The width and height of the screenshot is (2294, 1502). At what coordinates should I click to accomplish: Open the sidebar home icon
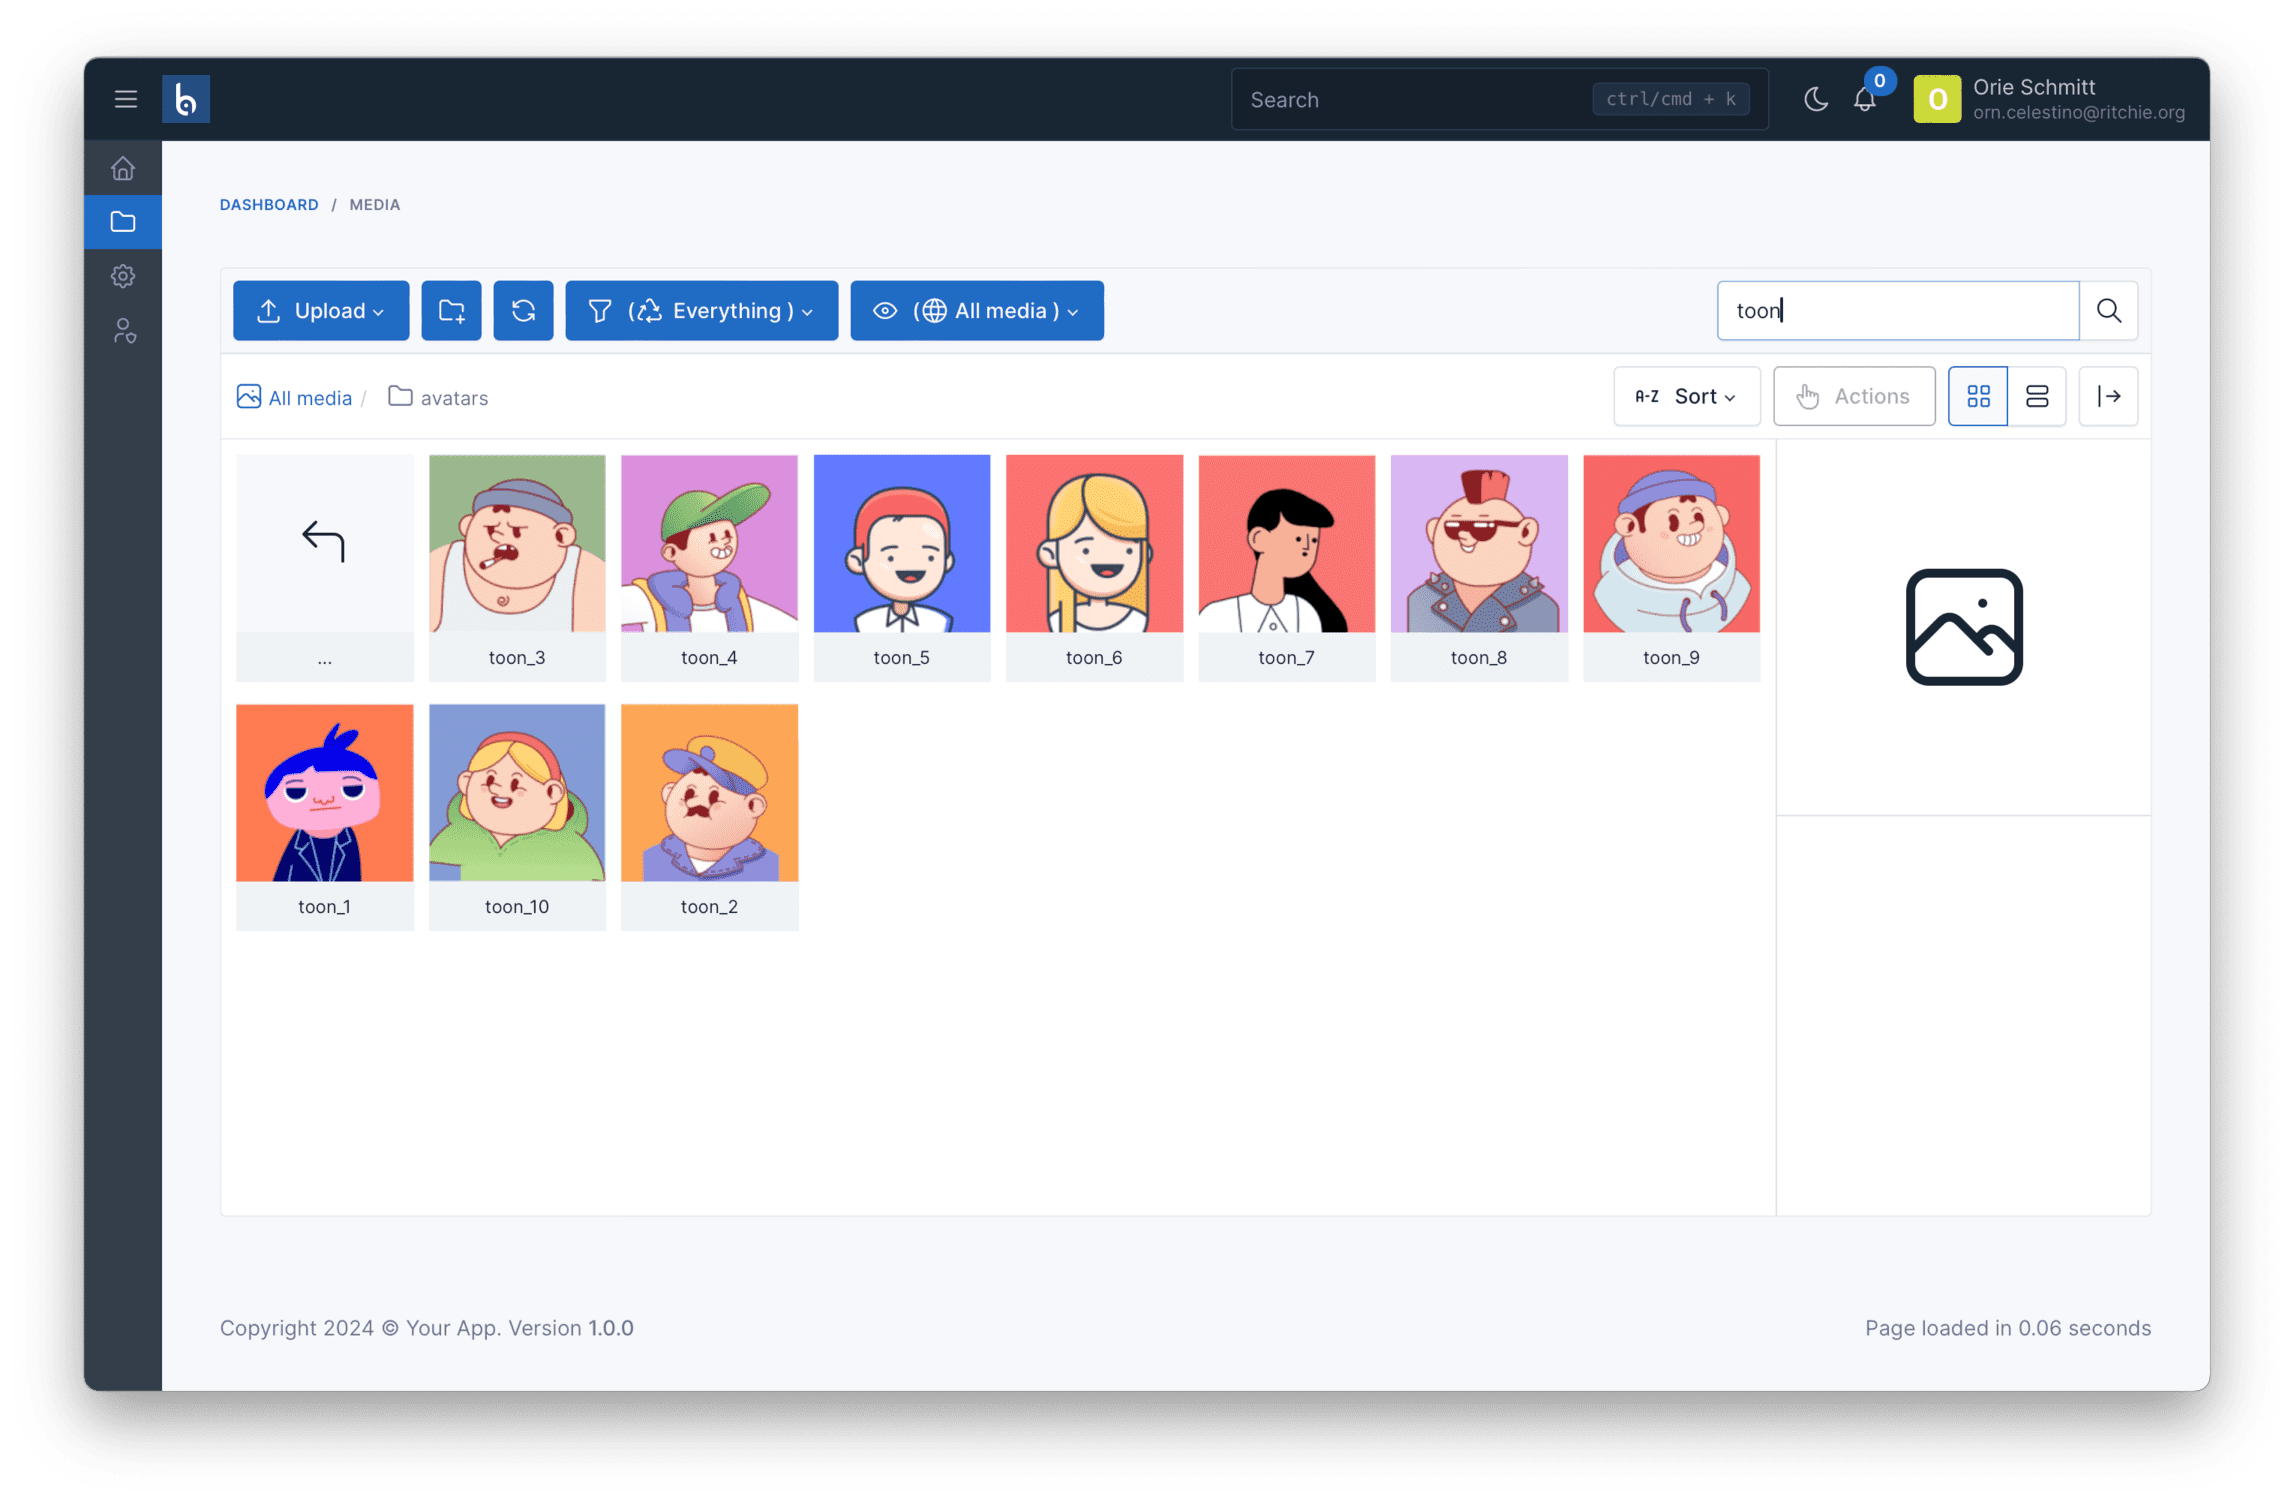pyautogui.click(x=123, y=168)
